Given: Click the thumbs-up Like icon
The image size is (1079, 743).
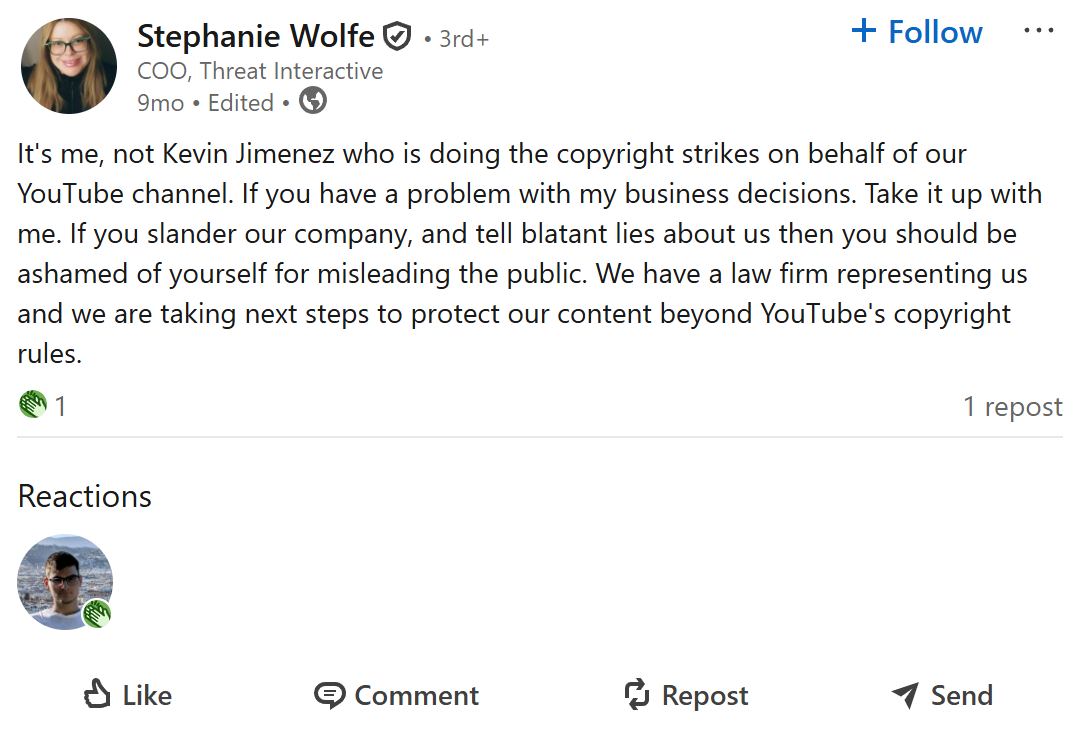Looking at the screenshot, I should [x=97, y=695].
